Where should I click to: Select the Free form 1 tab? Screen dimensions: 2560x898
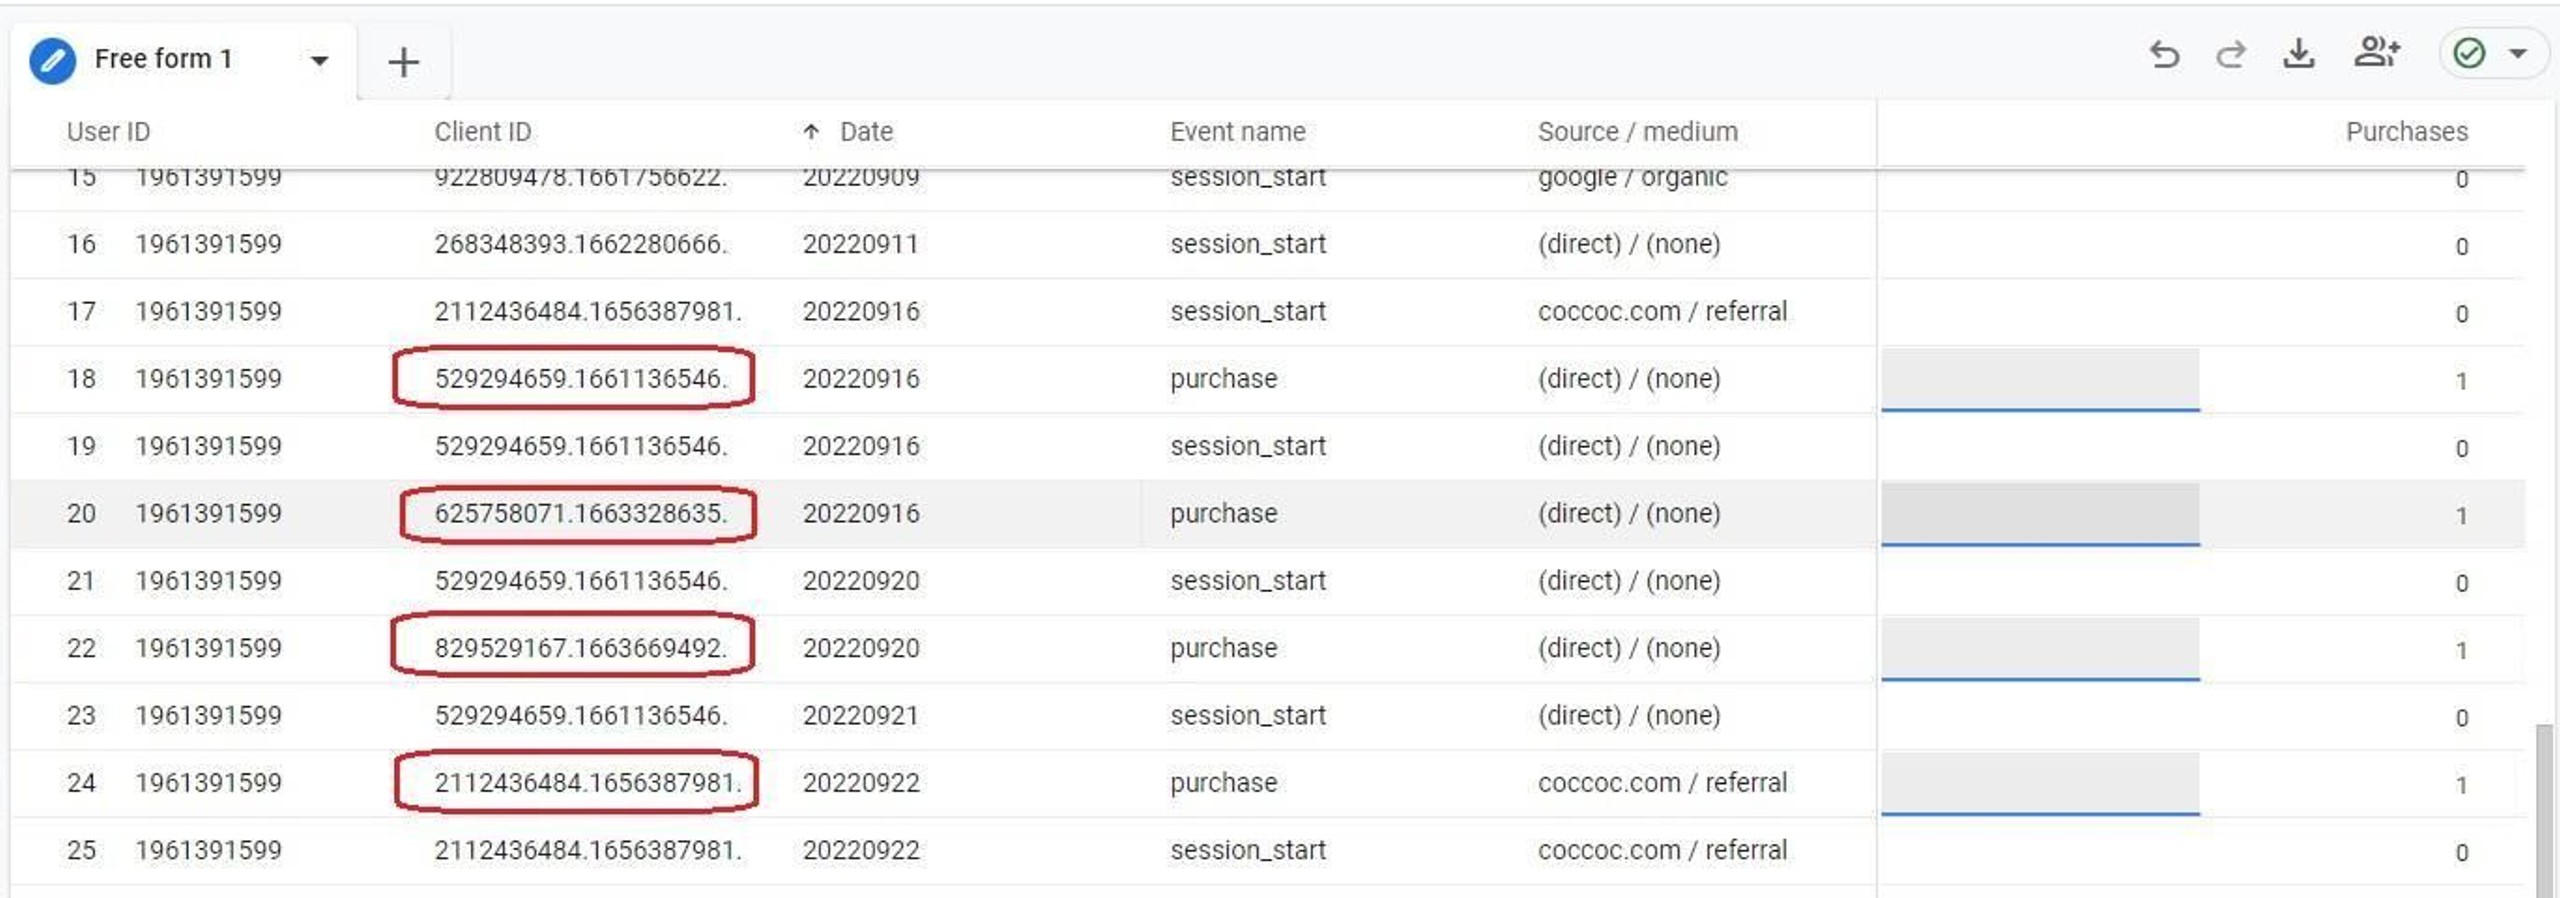tap(163, 59)
